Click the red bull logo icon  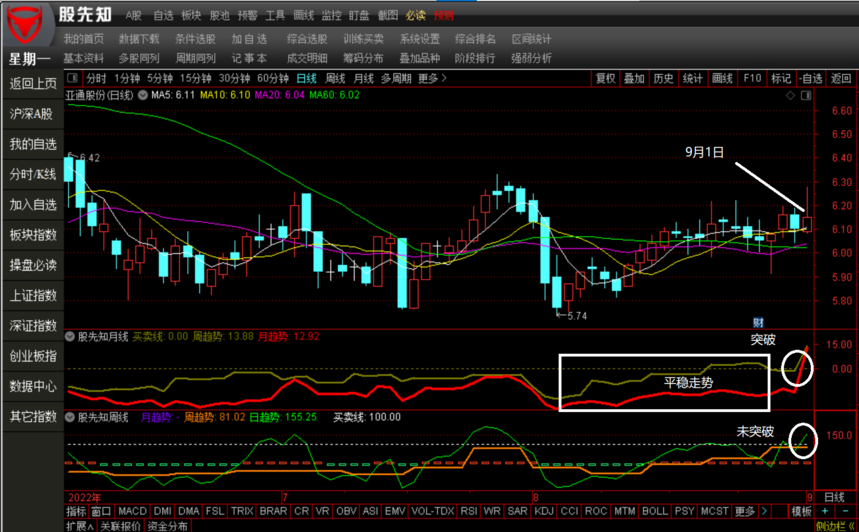pyautogui.click(x=25, y=25)
